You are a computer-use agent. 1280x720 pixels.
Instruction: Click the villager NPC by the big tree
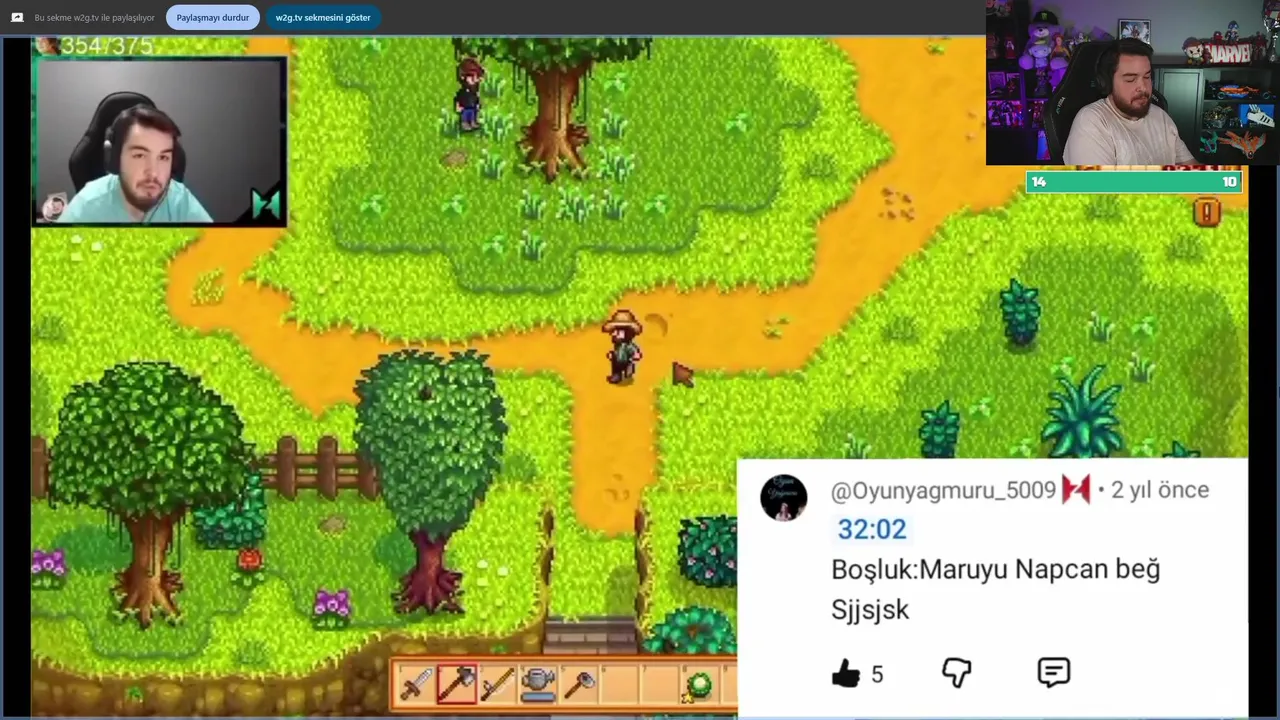[469, 94]
